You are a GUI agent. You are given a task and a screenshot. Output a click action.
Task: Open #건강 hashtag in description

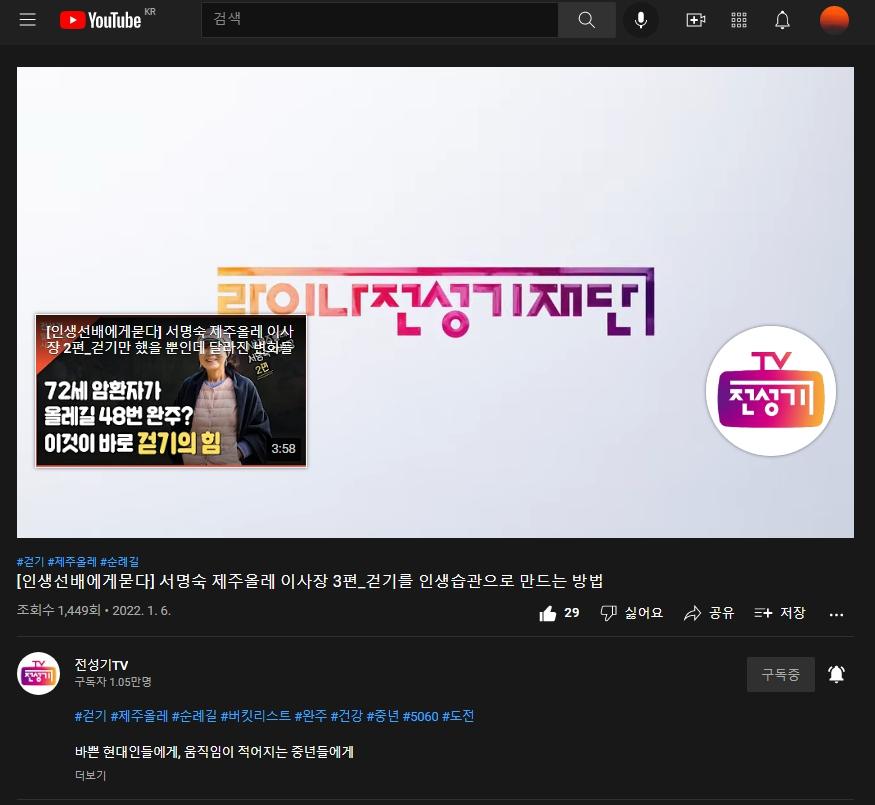347,716
